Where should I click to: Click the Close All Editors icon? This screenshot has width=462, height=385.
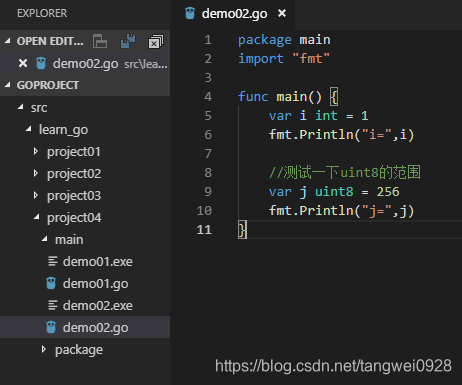coord(156,42)
